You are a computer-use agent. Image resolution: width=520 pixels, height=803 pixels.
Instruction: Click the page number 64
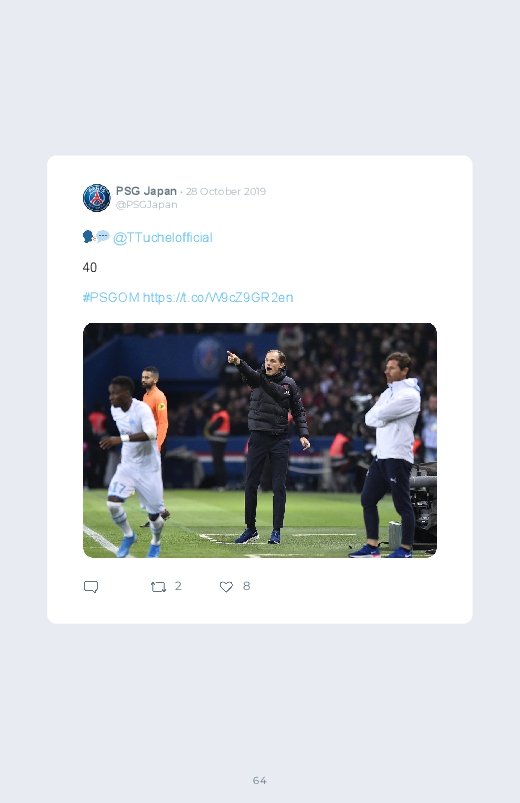click(260, 780)
